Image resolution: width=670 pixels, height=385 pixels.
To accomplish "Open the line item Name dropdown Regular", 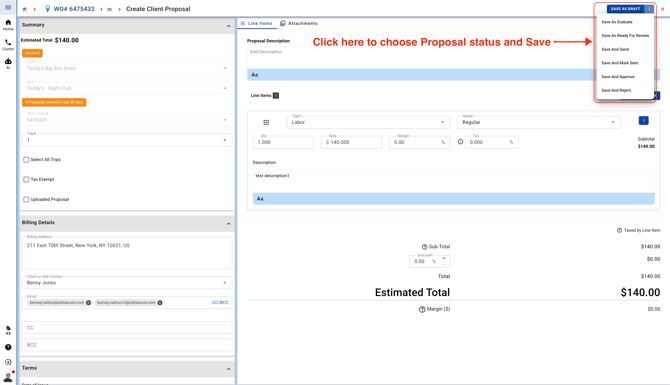I will (x=538, y=122).
